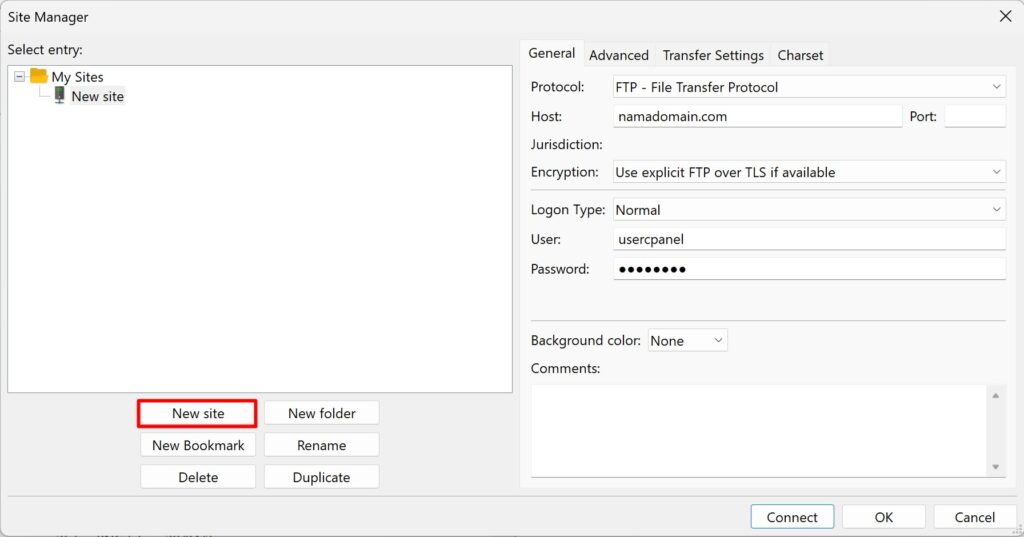Click the Comments scrollbar up arrow

pos(995,395)
